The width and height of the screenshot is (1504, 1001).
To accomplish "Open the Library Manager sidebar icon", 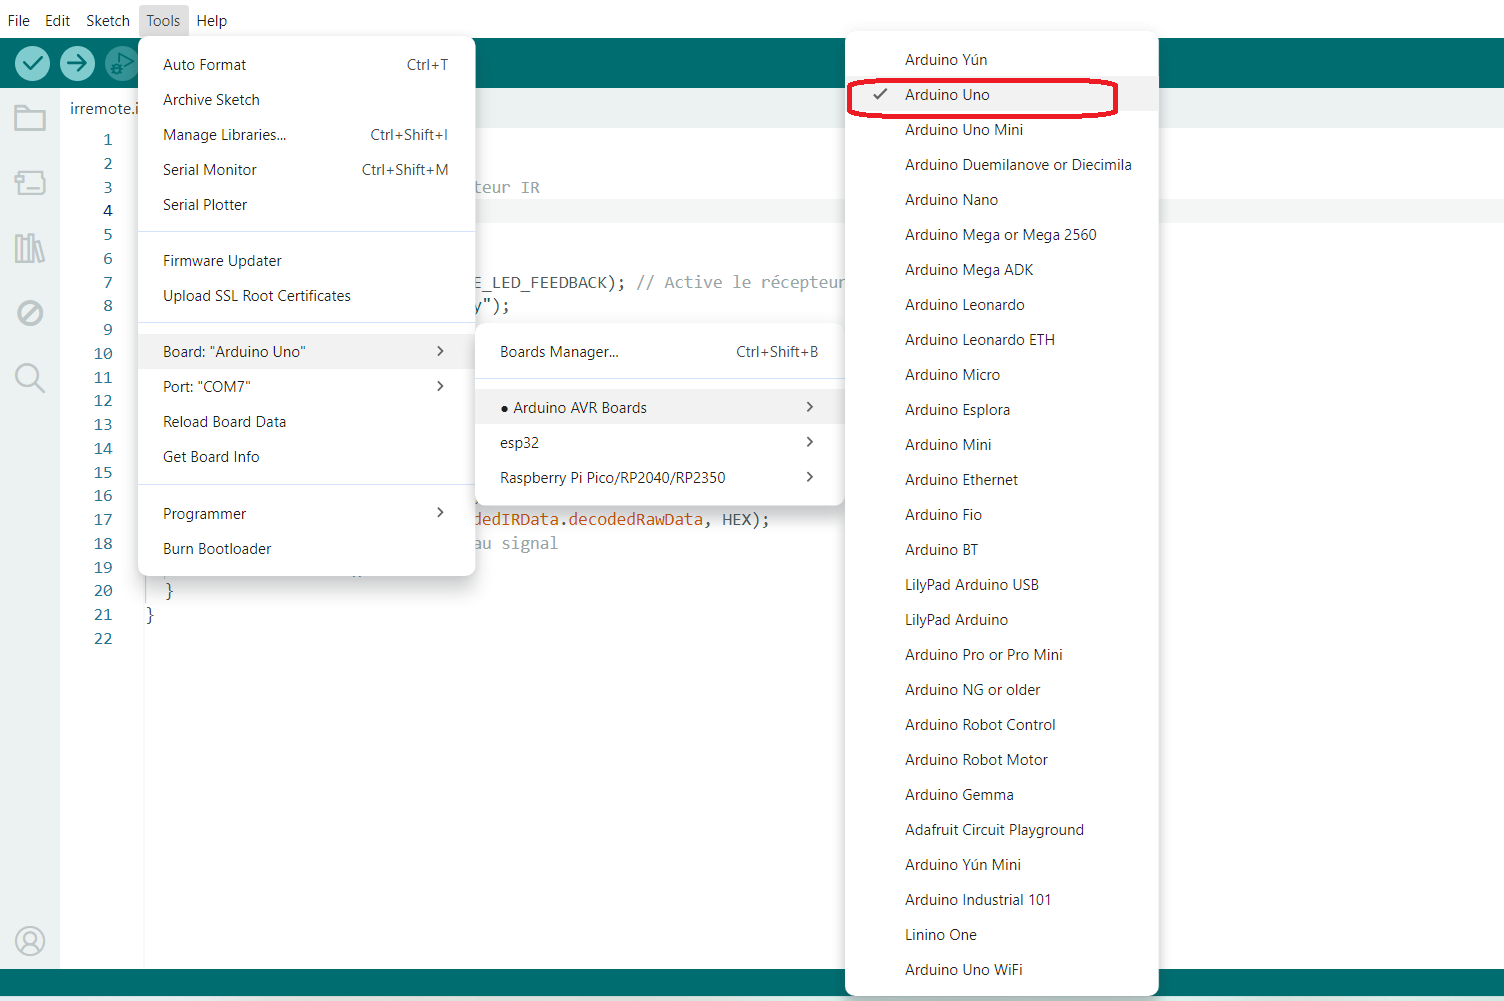I will pos(30,248).
